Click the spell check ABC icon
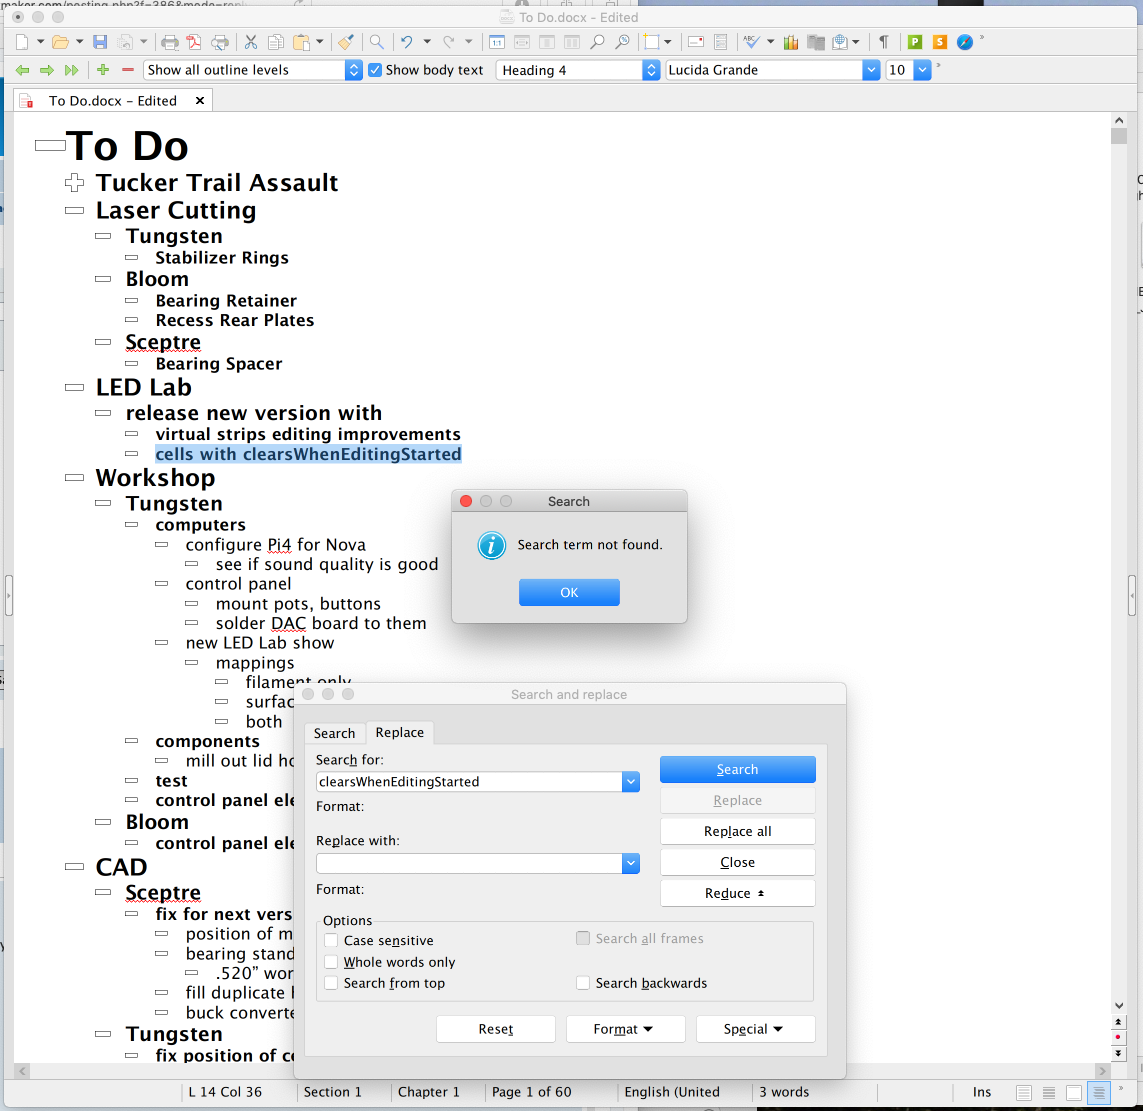1143x1111 pixels. [750, 42]
